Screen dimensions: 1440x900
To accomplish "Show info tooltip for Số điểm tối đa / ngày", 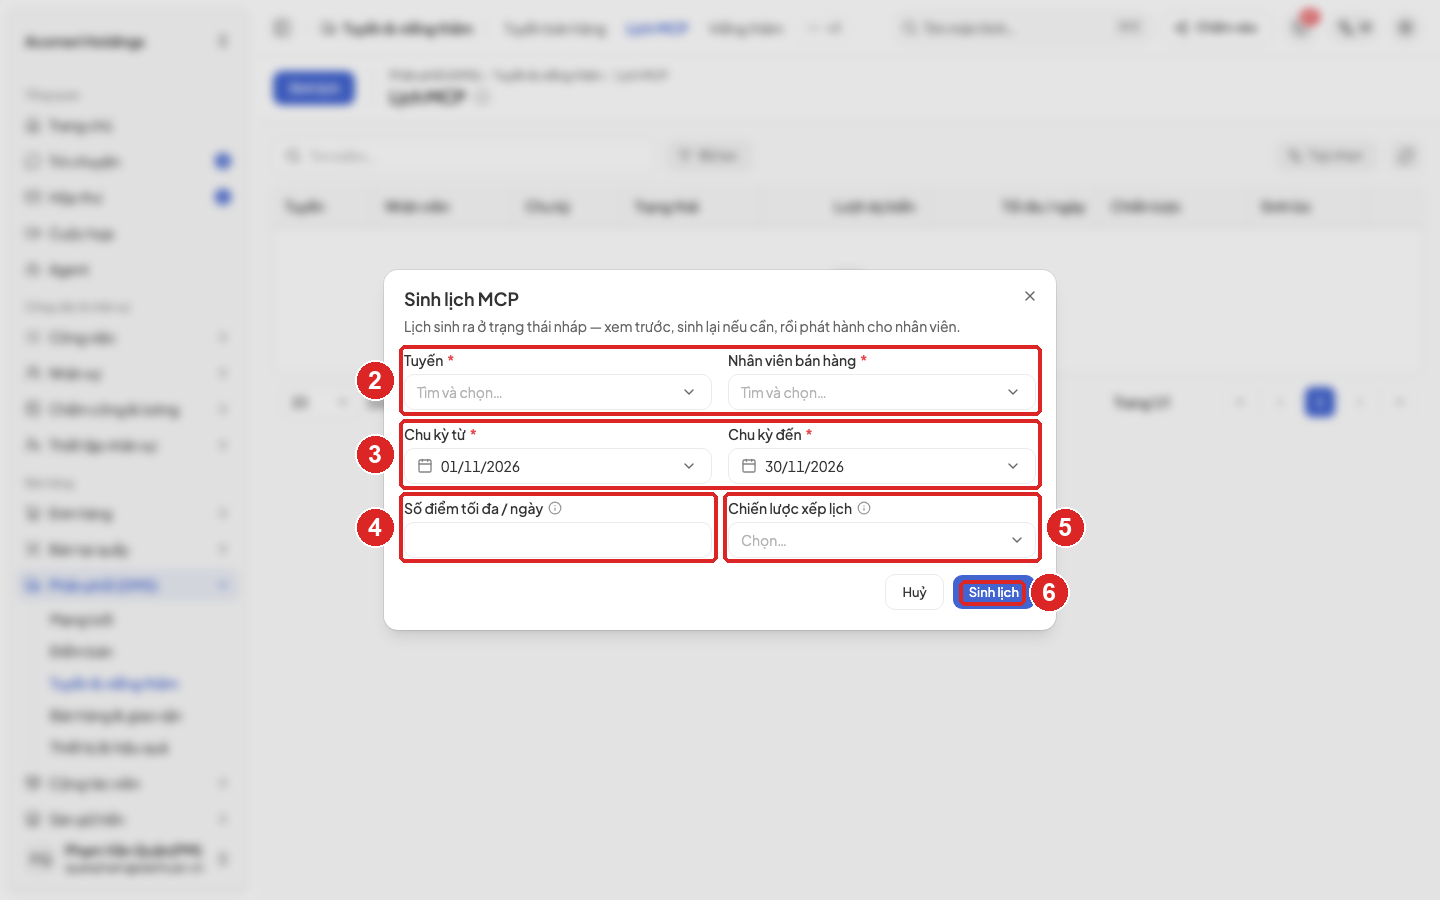I will click(x=555, y=508).
